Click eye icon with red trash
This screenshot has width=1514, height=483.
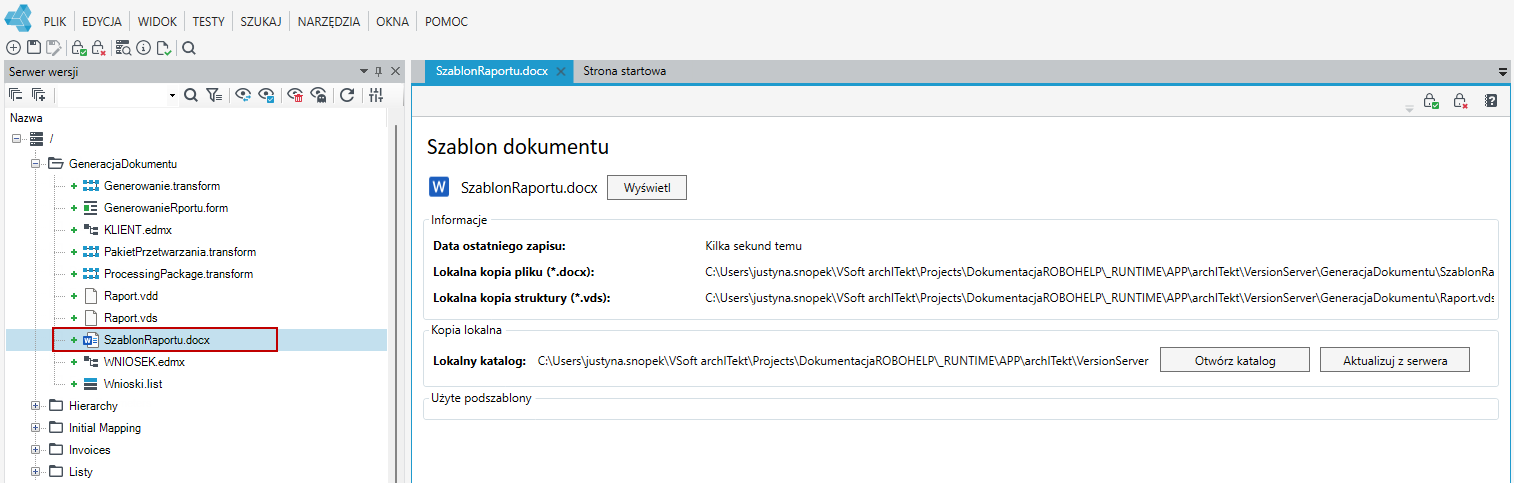(296, 95)
